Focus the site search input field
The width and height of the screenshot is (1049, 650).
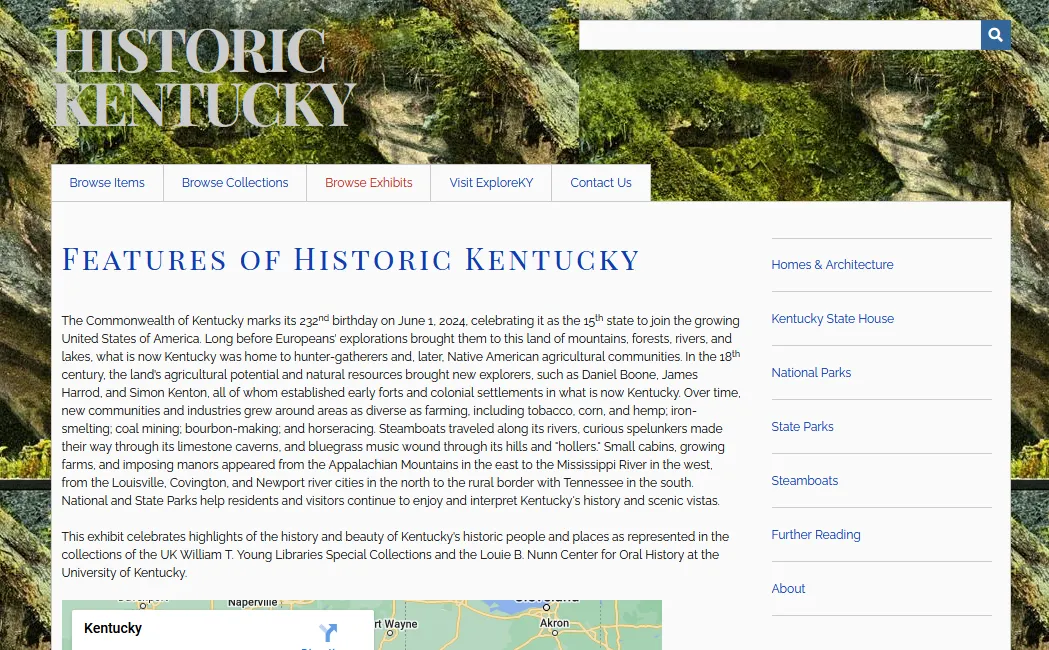[x=780, y=35]
